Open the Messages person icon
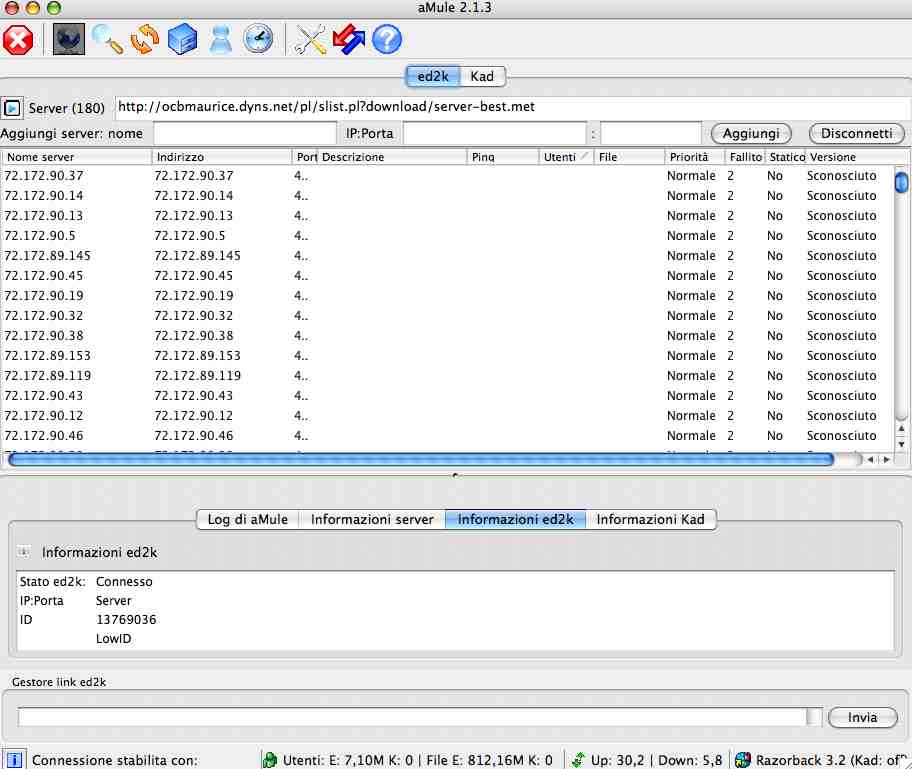This screenshot has width=912, height=769. tap(220, 40)
